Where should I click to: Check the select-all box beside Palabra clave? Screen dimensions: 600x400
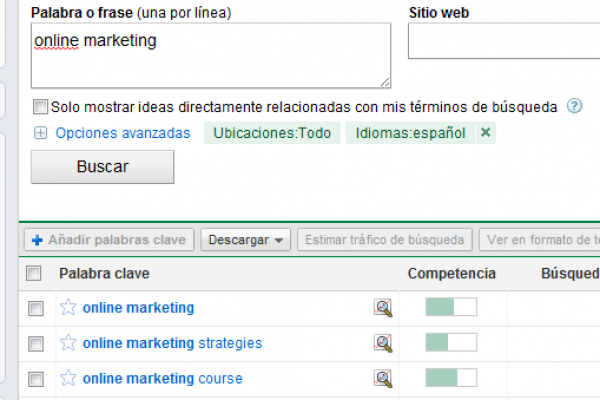pos(34,273)
